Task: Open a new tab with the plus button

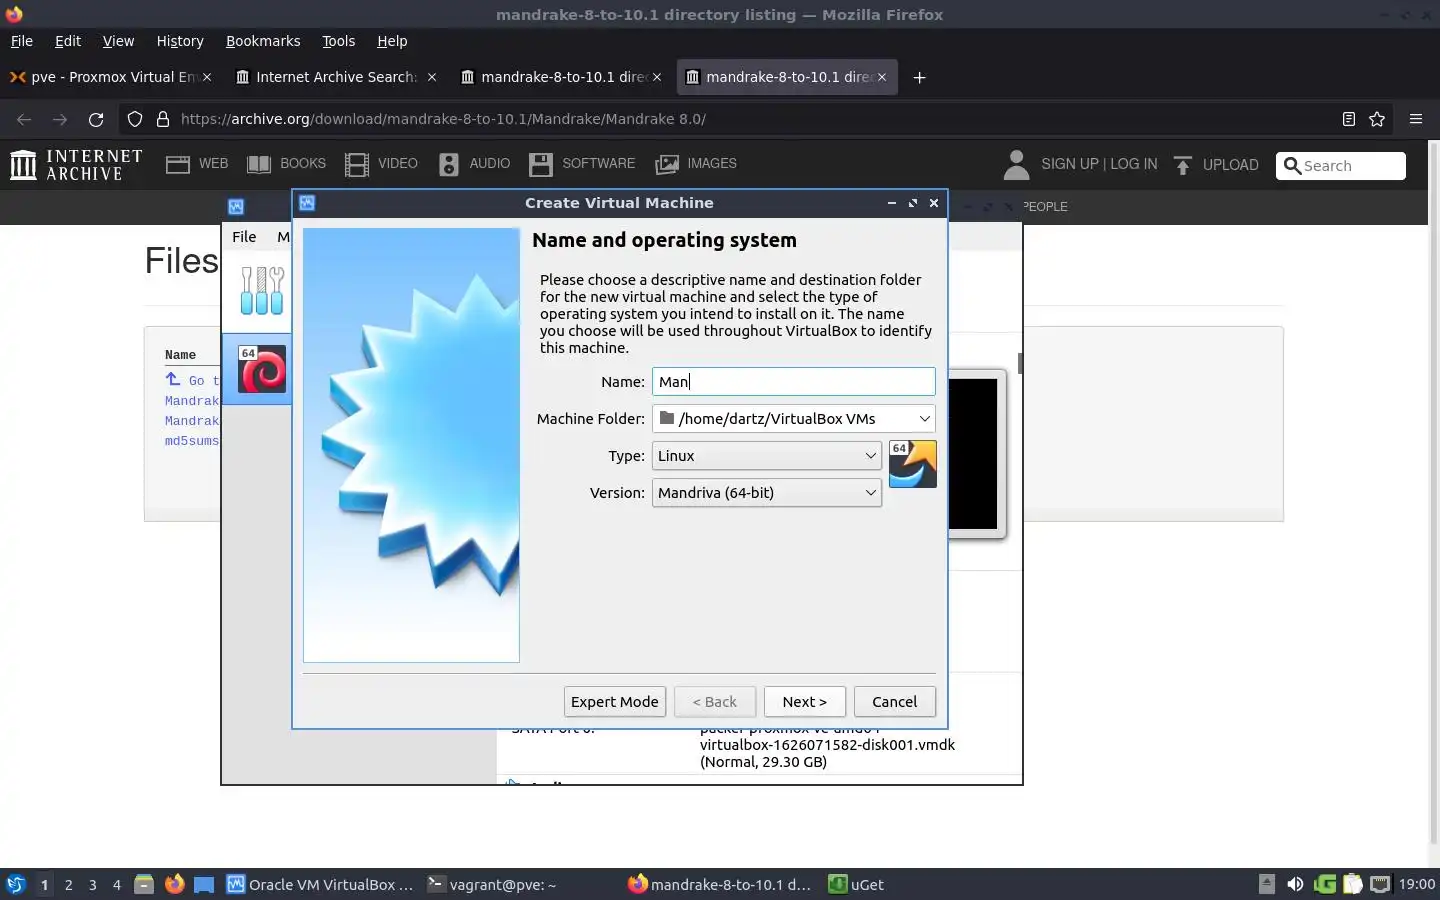Action: [919, 77]
